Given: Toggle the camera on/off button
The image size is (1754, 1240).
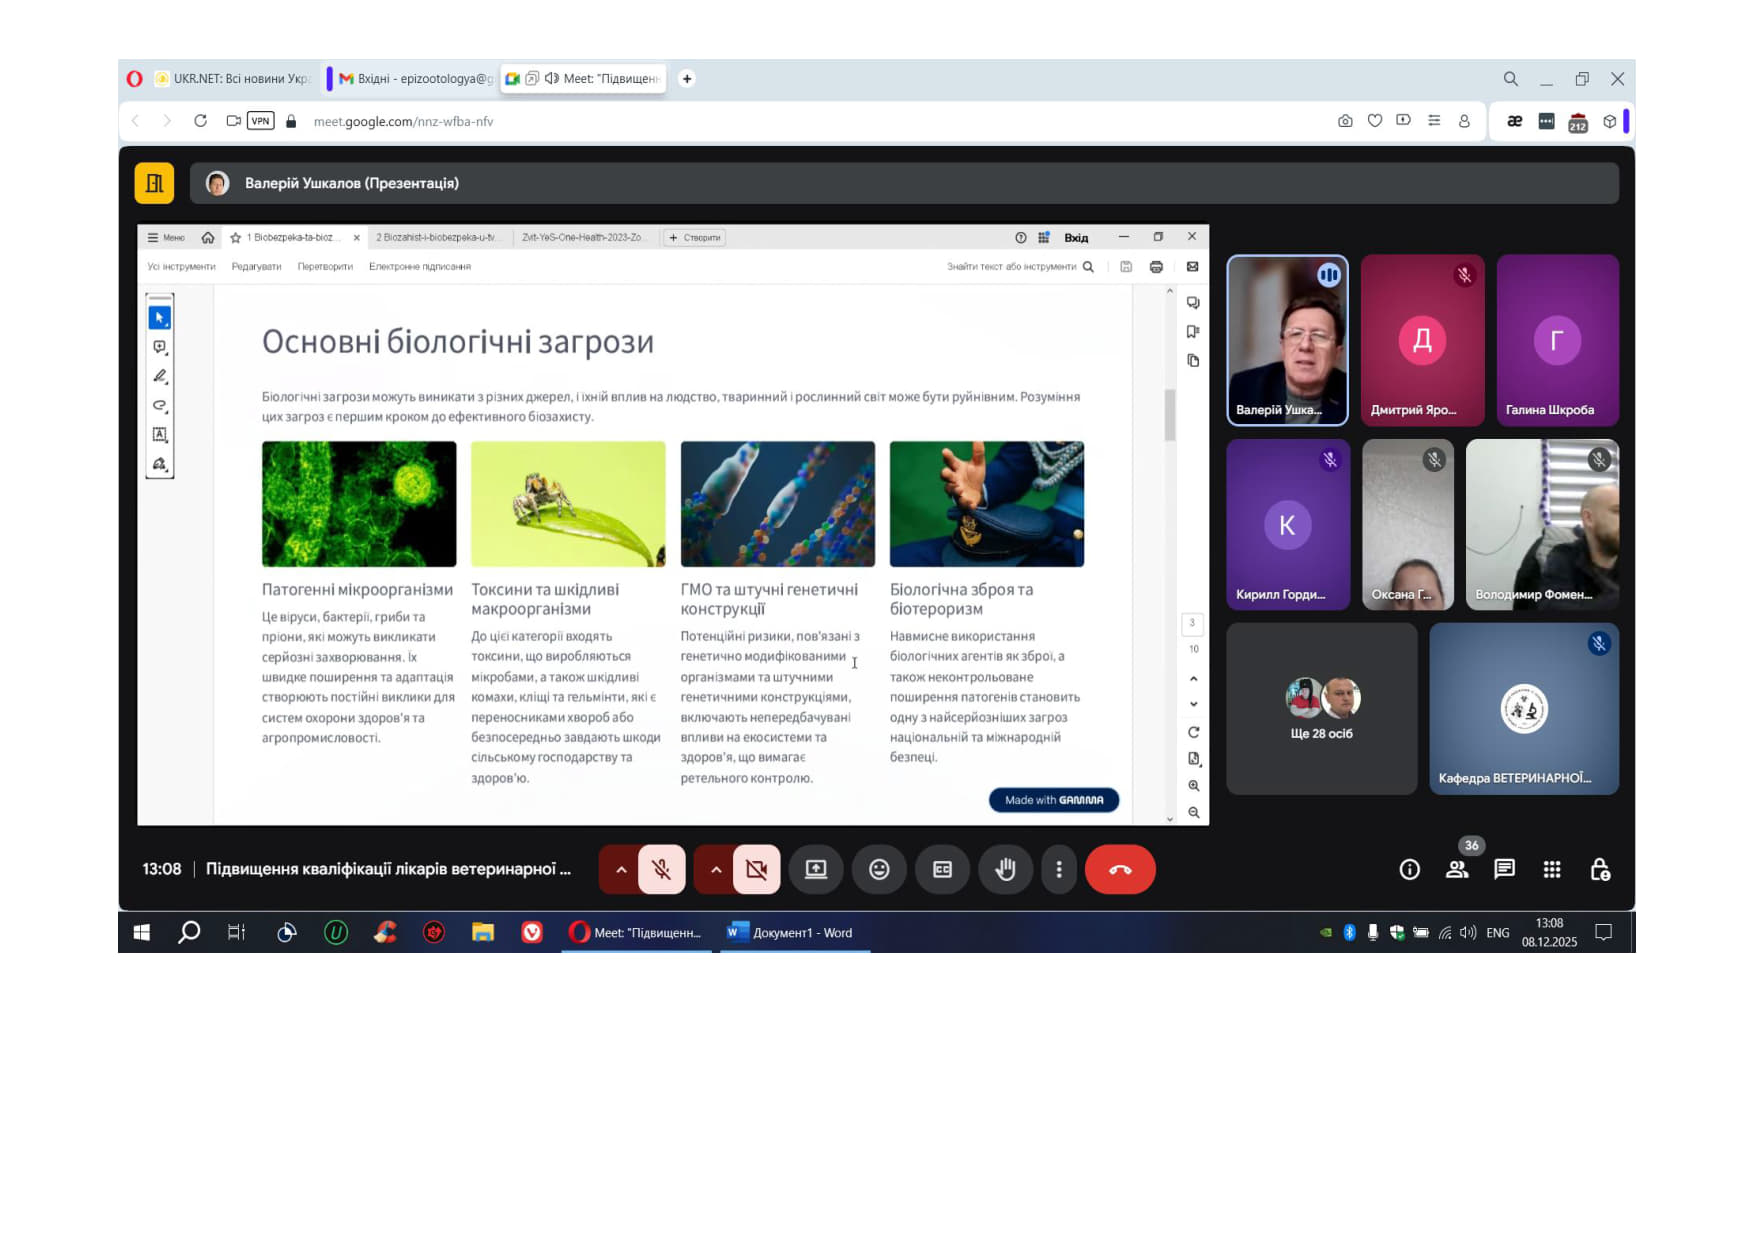Looking at the screenshot, I should [x=756, y=870].
